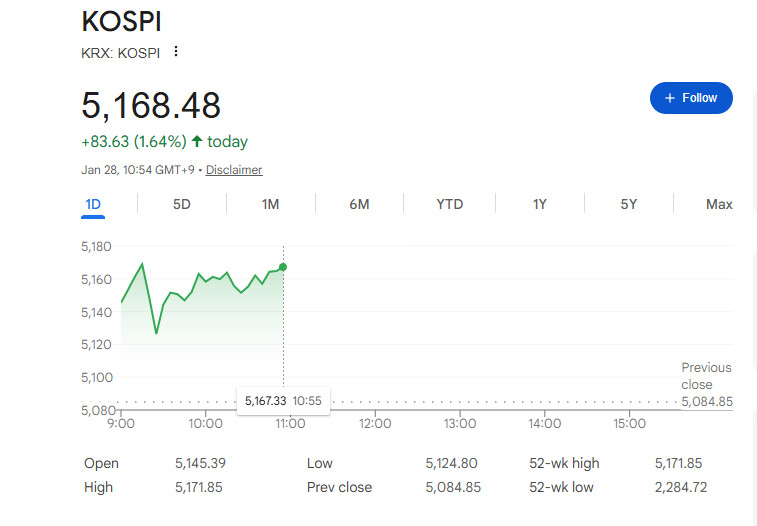The height and width of the screenshot is (526, 757).
Task: Click the 5,167.33 10:55 chart tooltip
Action: coord(283,401)
